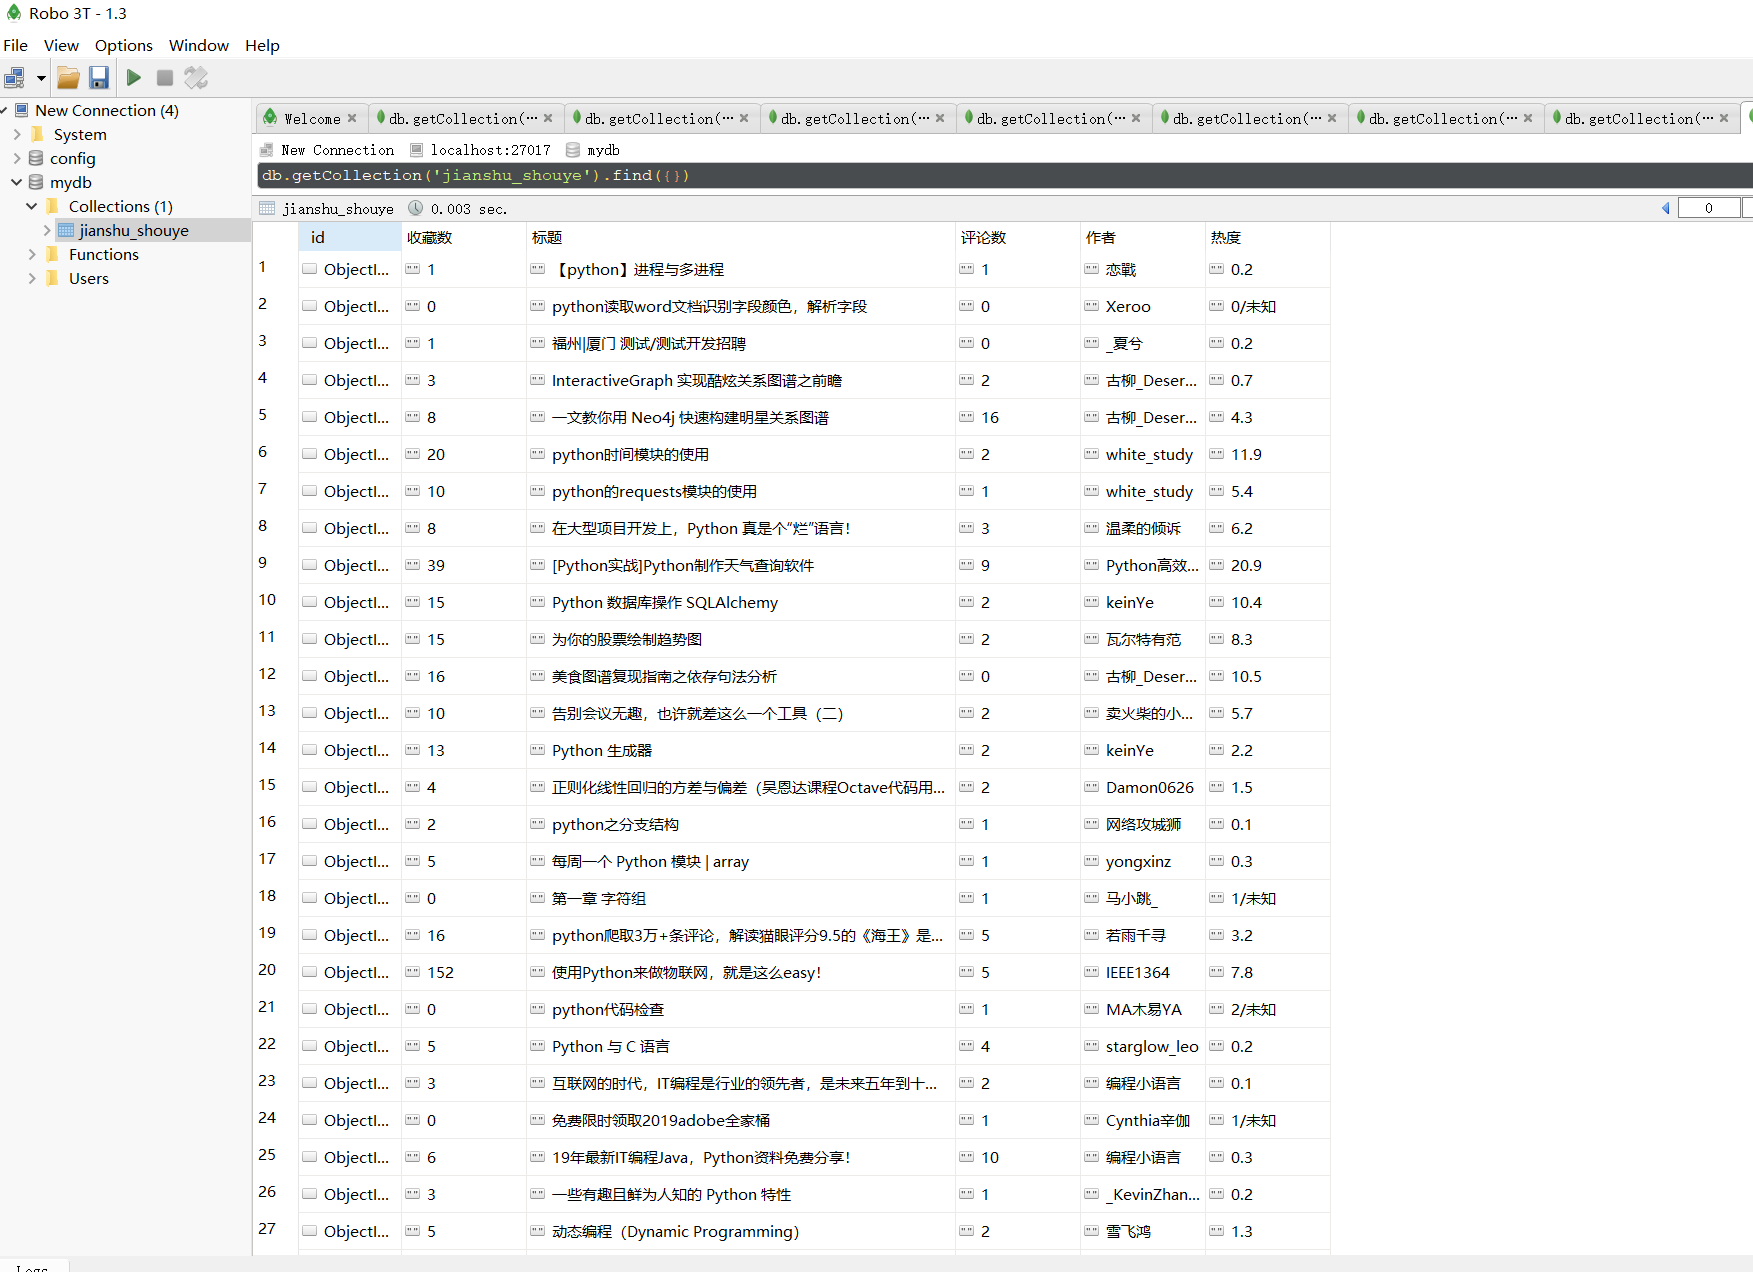Select title cell Python 数据库操作 SQLAlchemy
Image resolution: width=1753 pixels, height=1272 pixels.
pos(740,603)
